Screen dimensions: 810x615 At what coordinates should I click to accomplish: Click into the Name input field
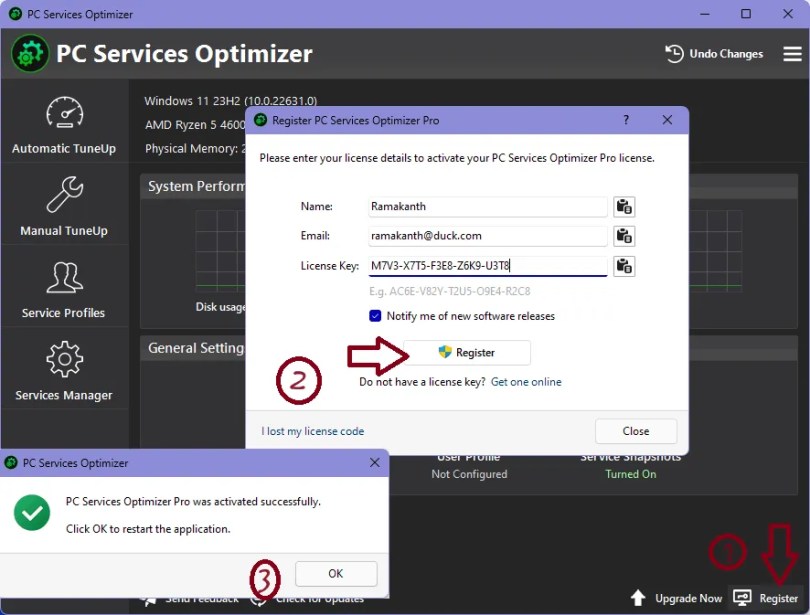[x=488, y=207]
